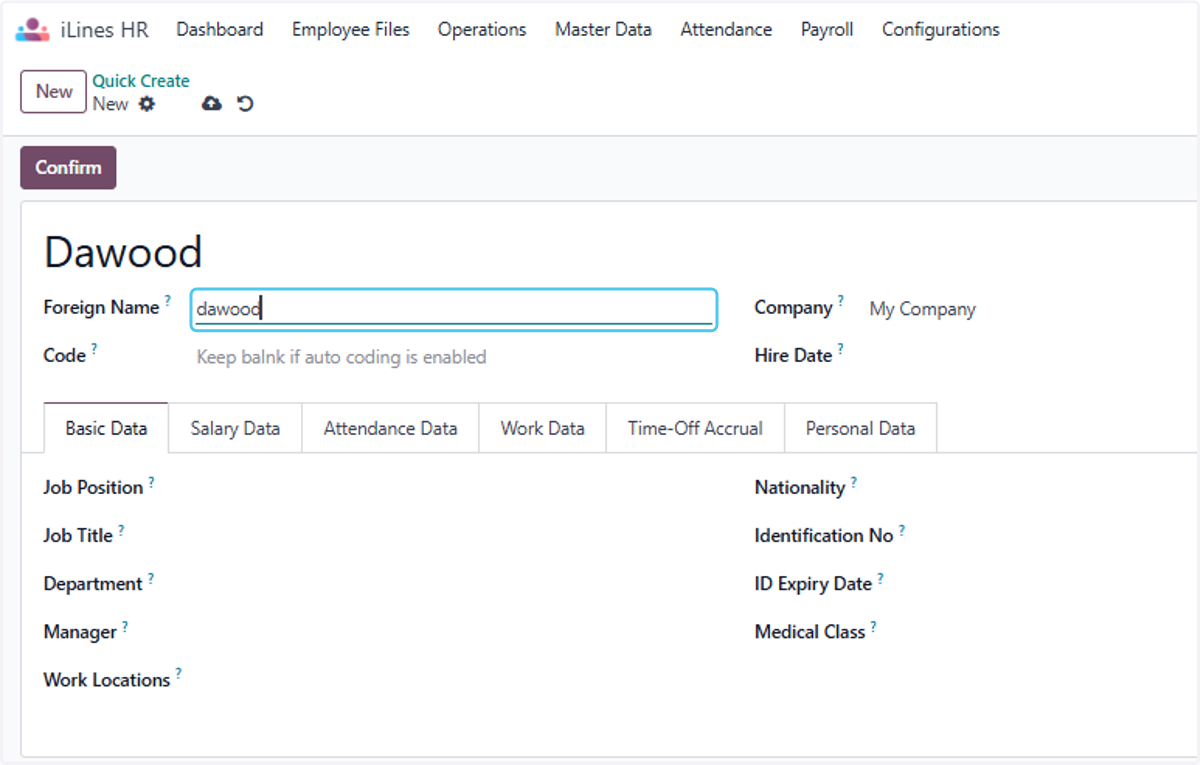Image resolution: width=1200 pixels, height=765 pixels.
Task: Show the Nationality help question mark
Action: 853,481
